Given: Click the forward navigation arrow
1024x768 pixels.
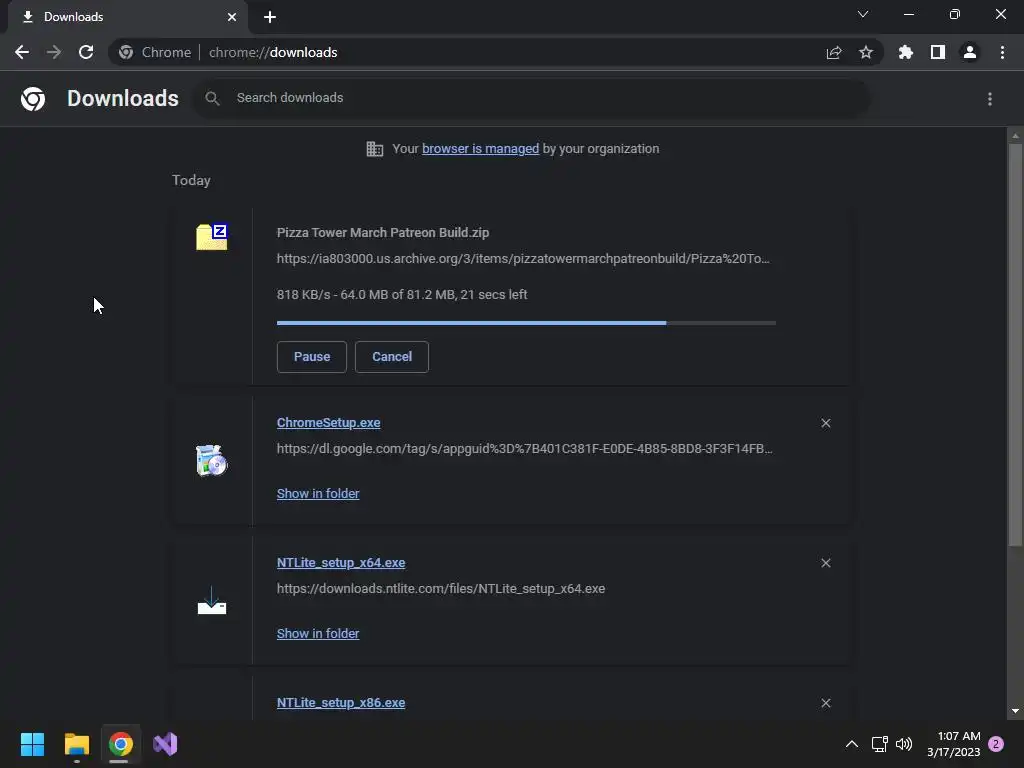Looking at the screenshot, I should pos(54,52).
